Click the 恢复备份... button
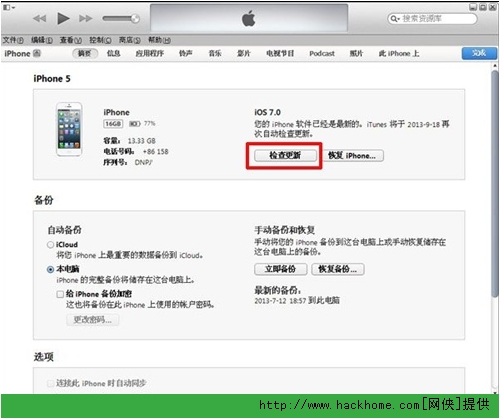 pyautogui.click(x=338, y=269)
